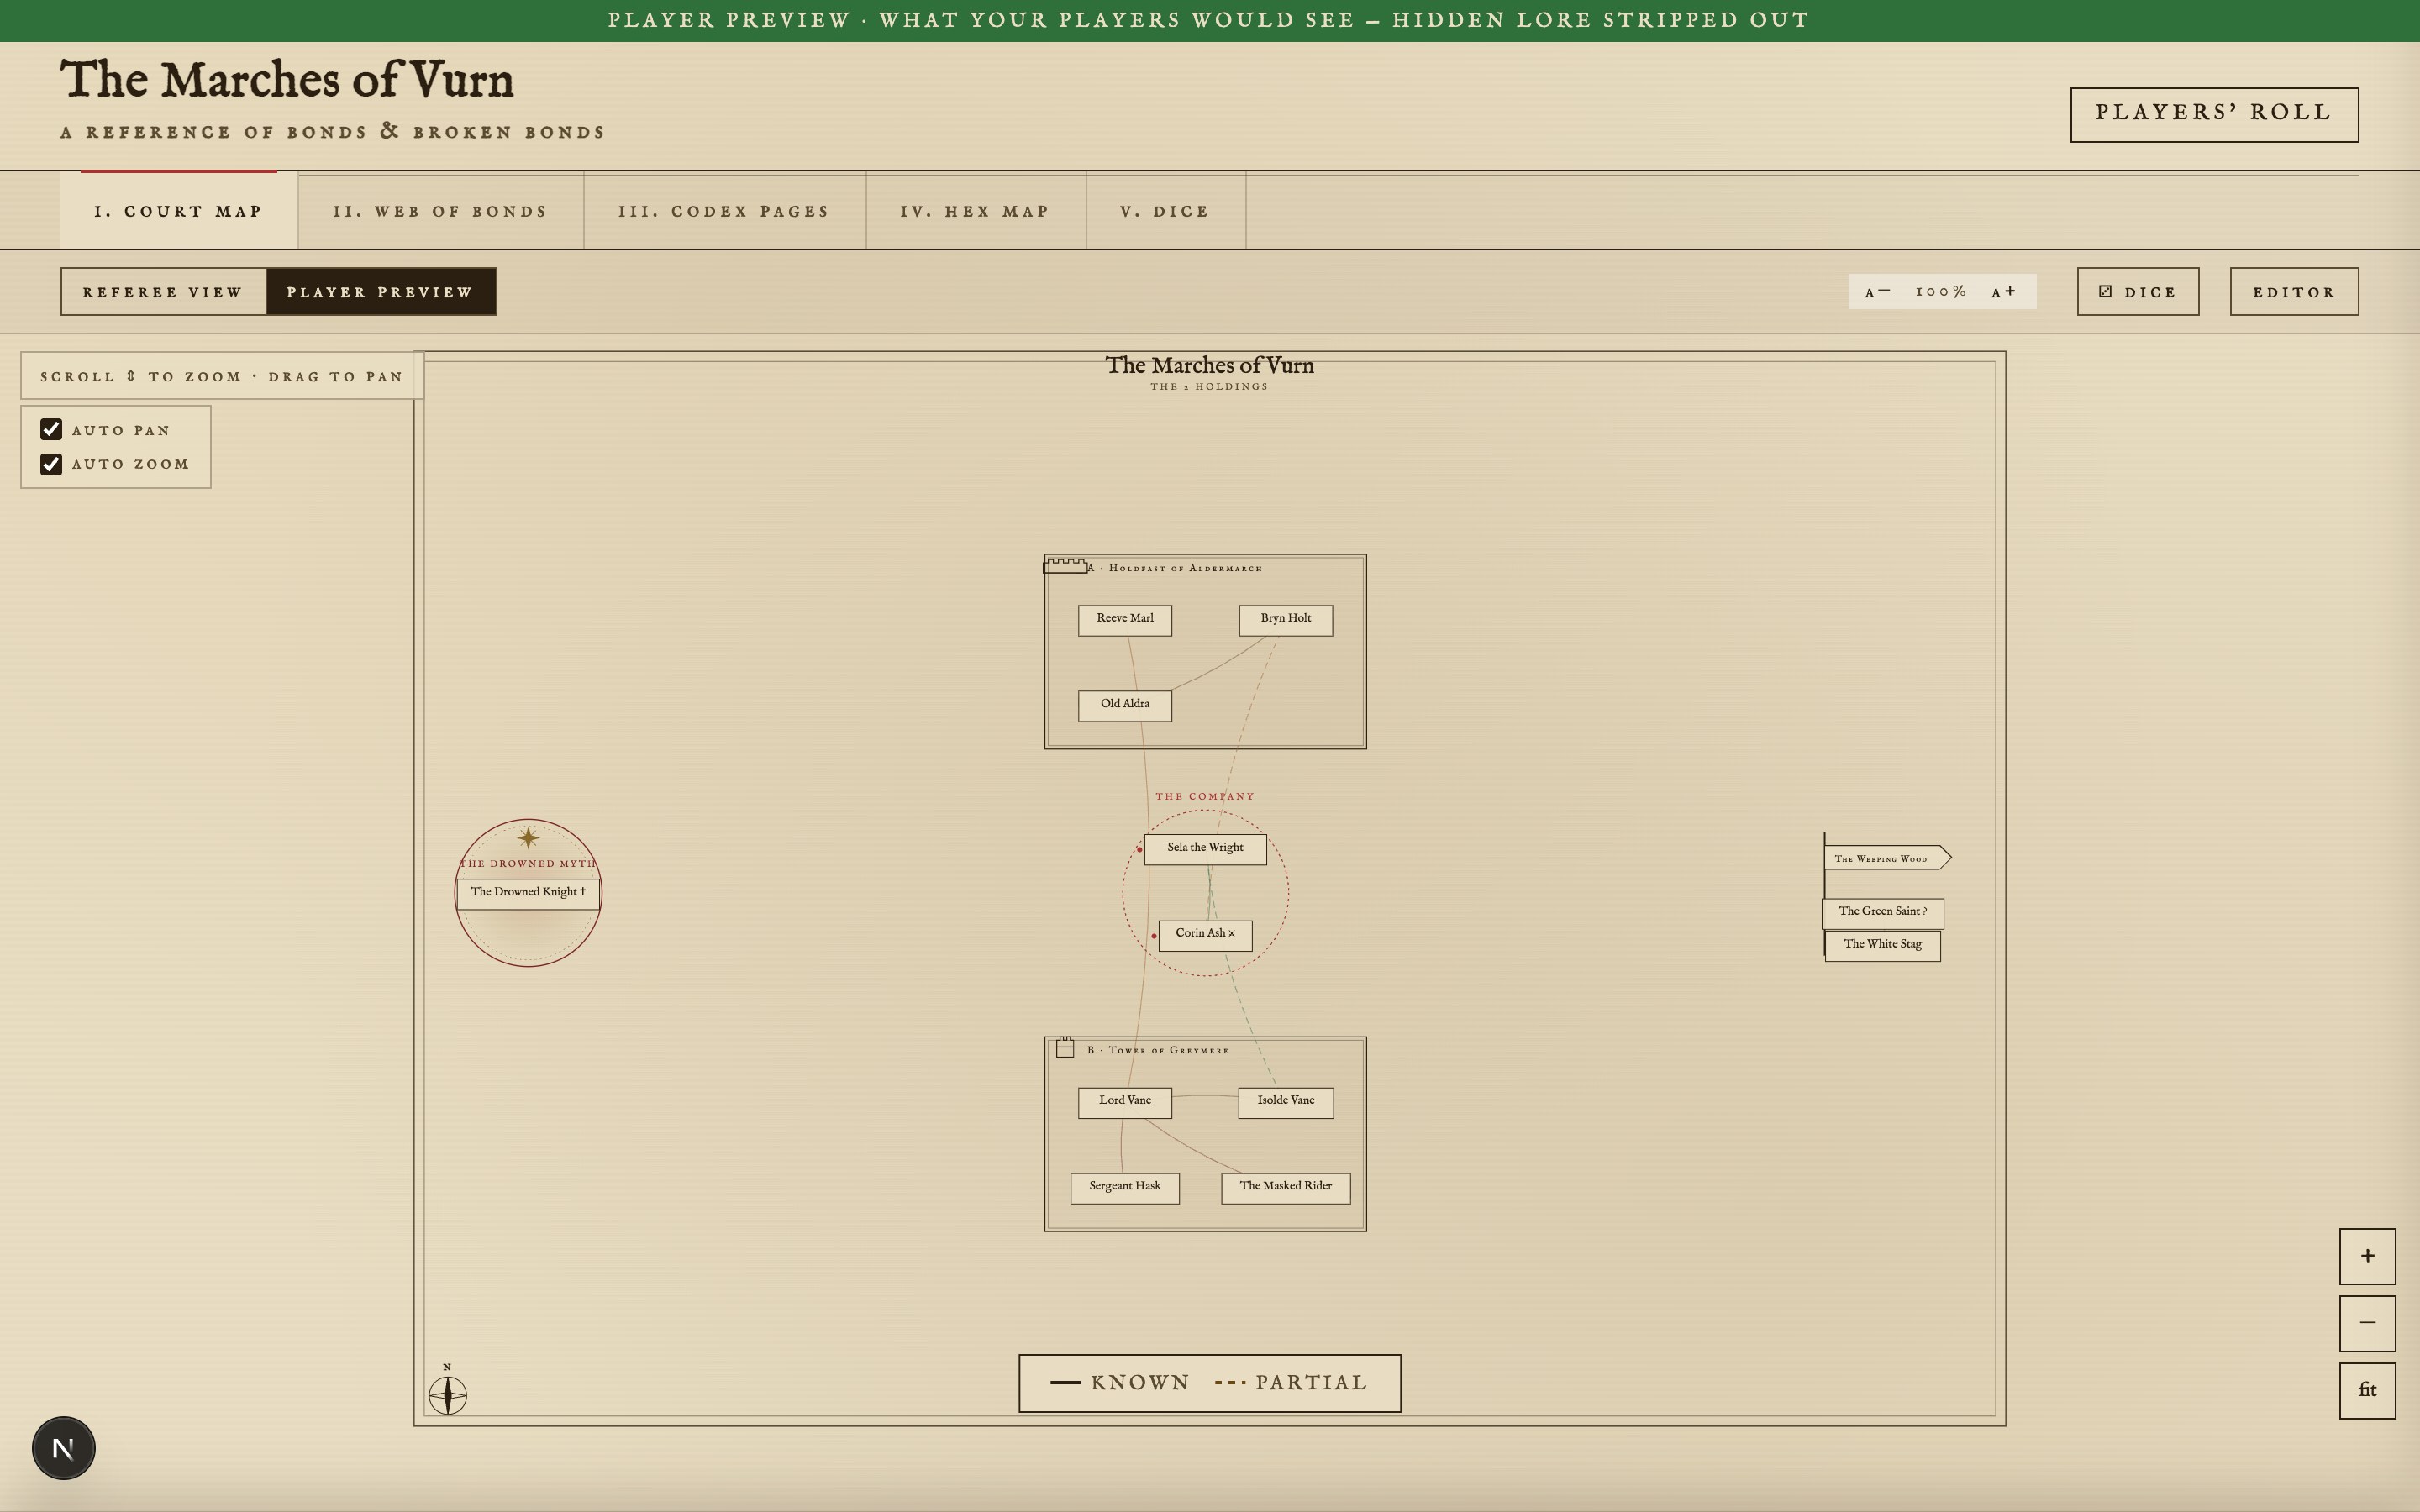Click the Tower of Greymere label
2420x1512 pixels.
1158,1050
